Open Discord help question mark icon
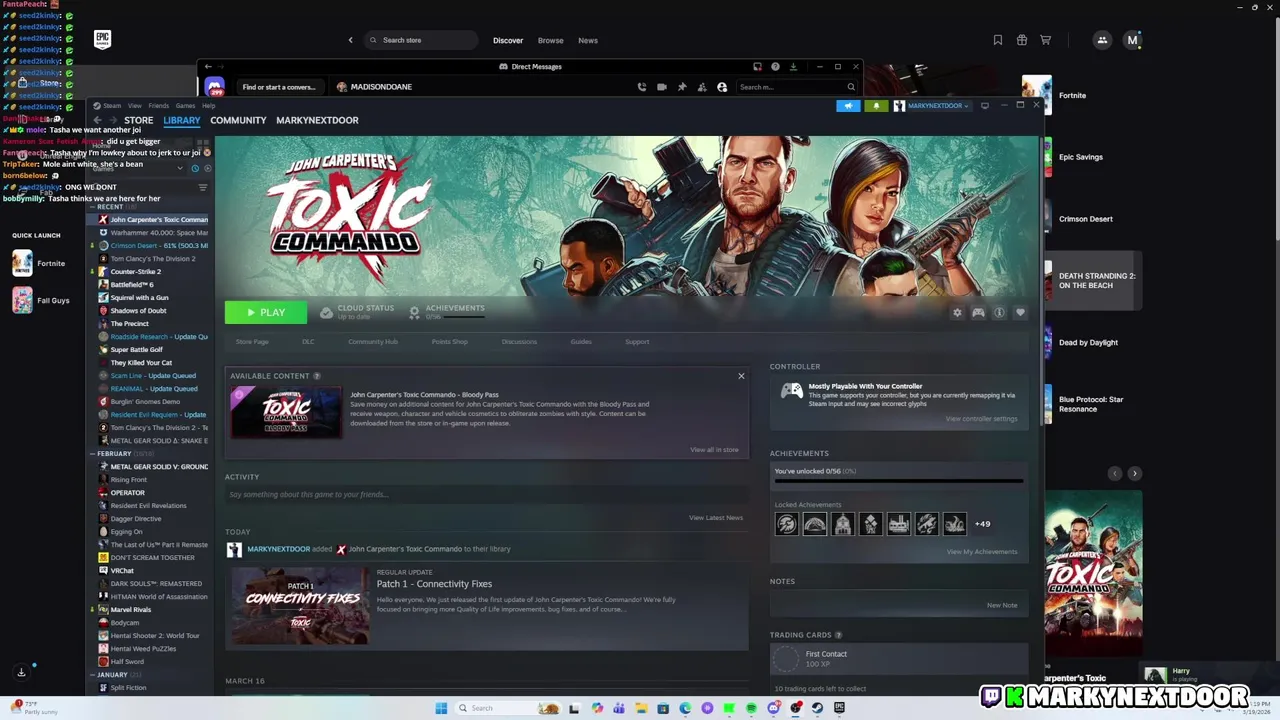 click(x=775, y=67)
